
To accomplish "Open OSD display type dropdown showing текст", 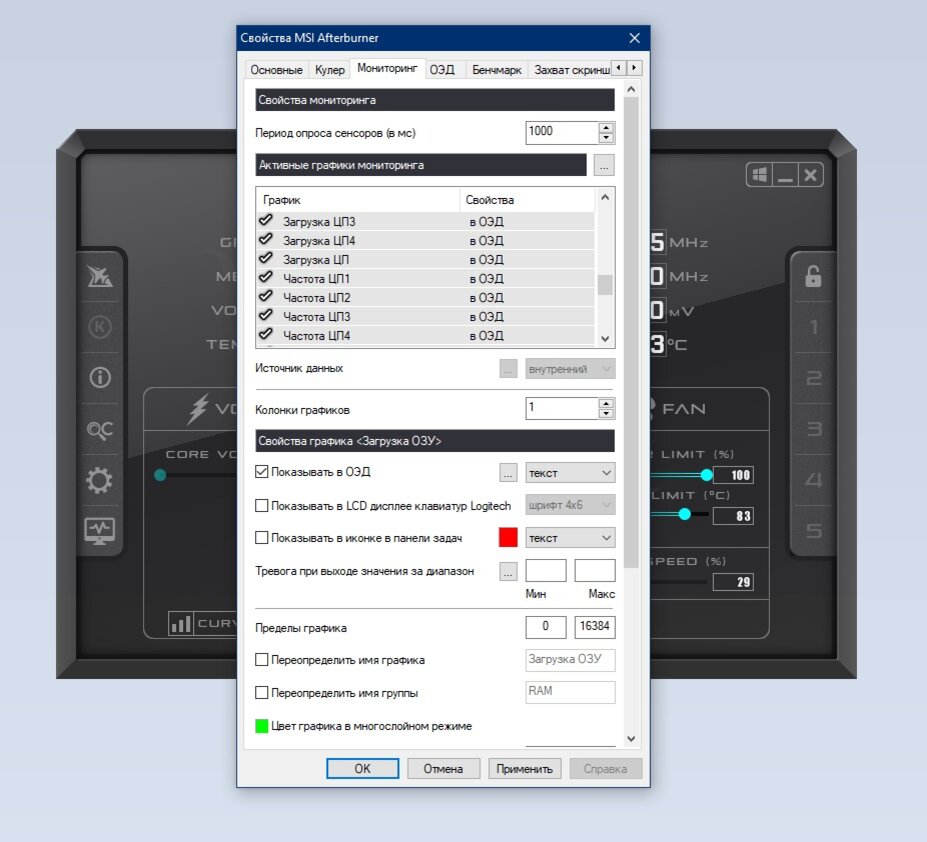I will [x=570, y=472].
